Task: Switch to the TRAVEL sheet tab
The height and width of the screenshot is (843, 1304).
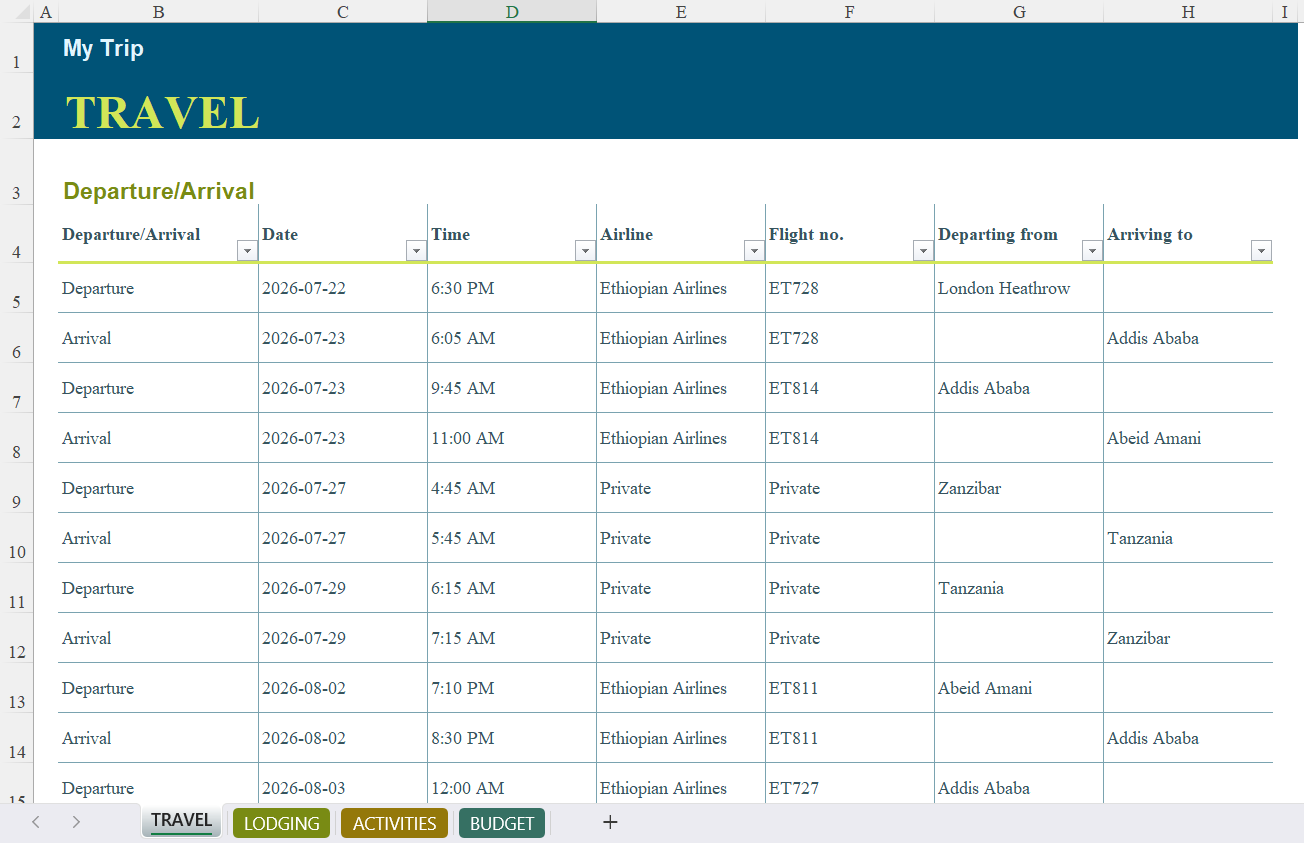Action: pos(181,822)
